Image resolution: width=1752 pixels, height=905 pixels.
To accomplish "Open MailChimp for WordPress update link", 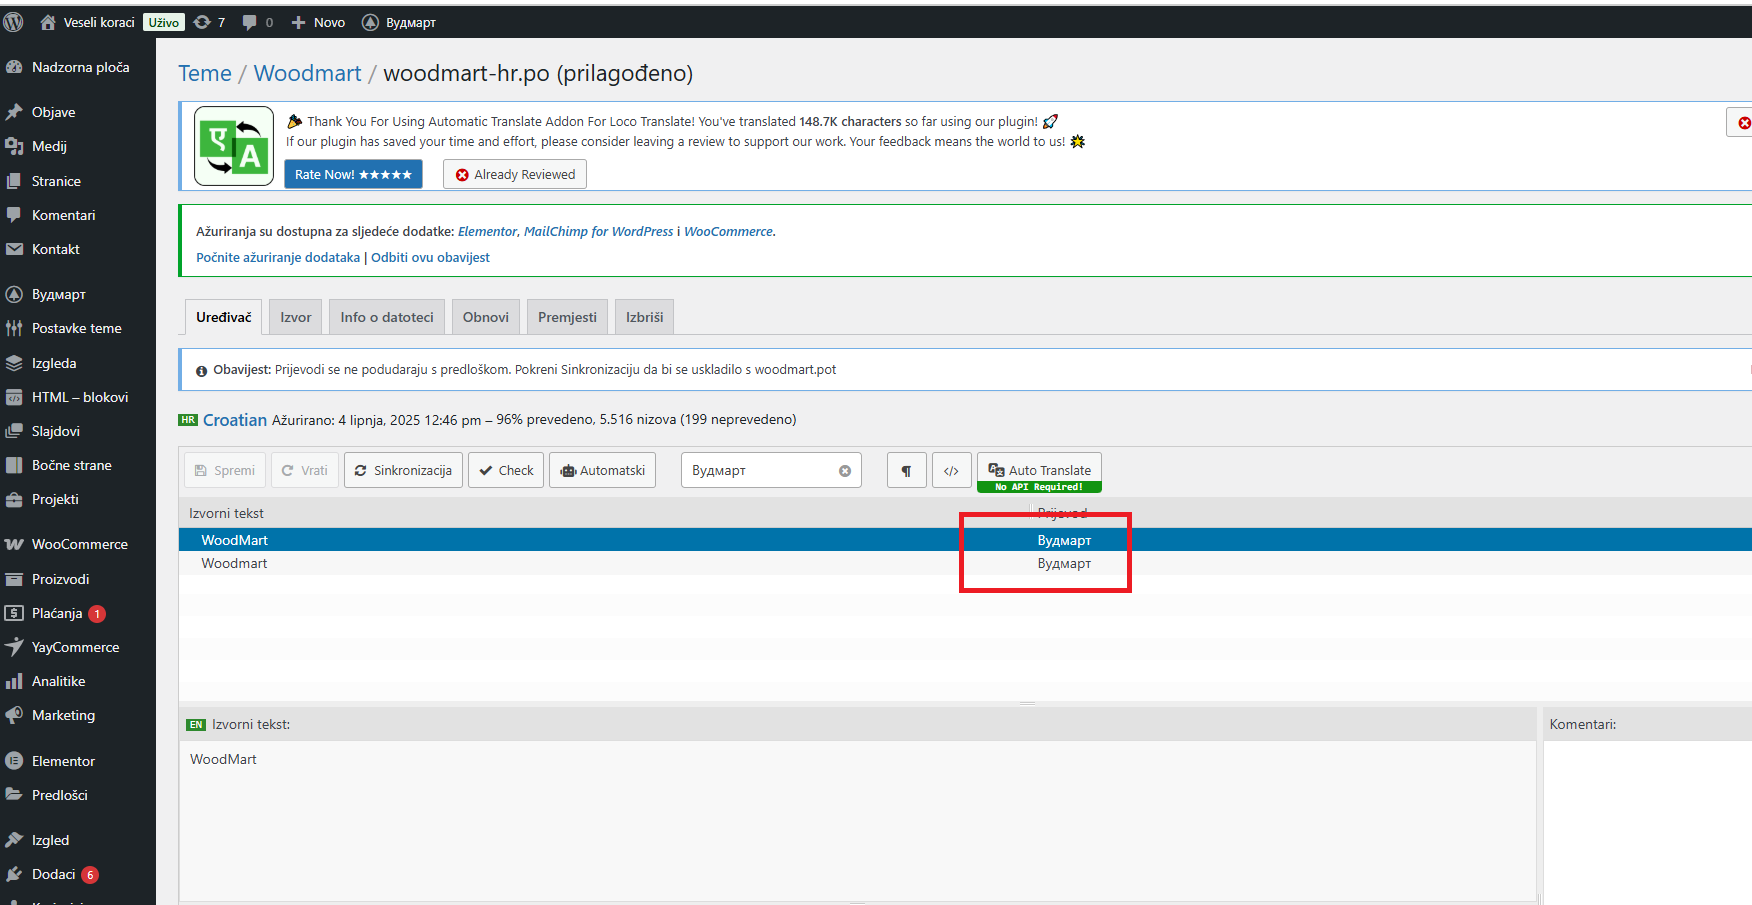I will (x=598, y=231).
